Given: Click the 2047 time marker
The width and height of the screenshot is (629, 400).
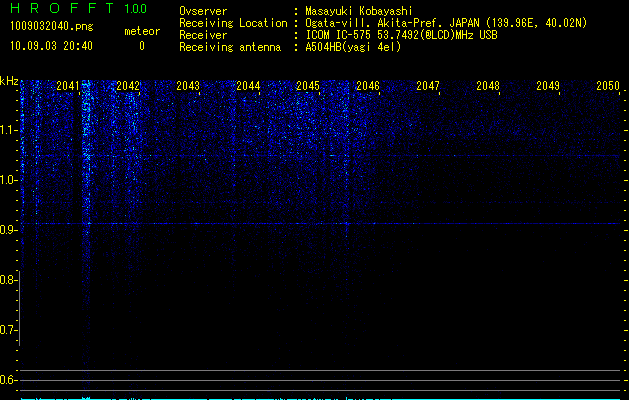Looking at the screenshot, I should point(428,86).
